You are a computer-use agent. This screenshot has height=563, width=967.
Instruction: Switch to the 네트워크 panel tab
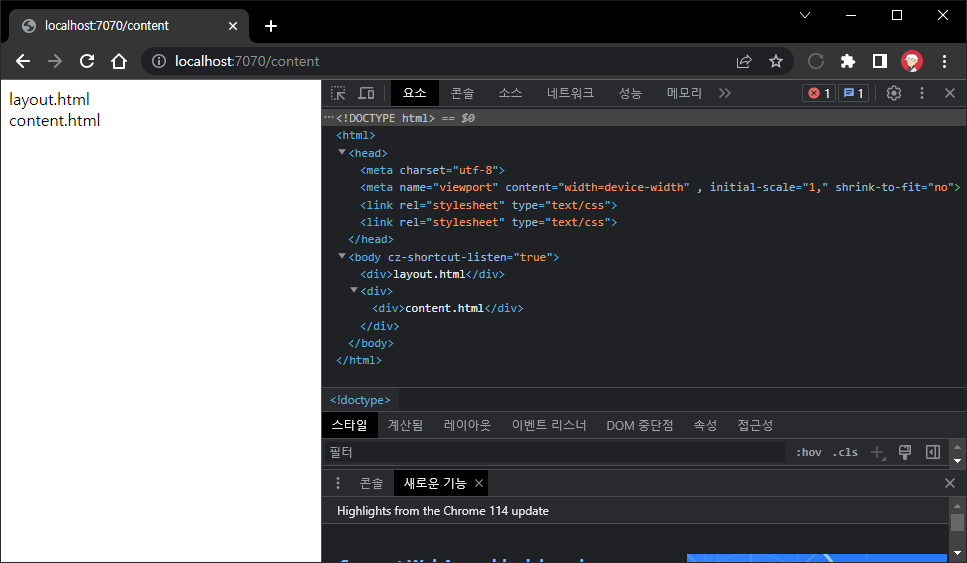pyautogui.click(x=570, y=93)
